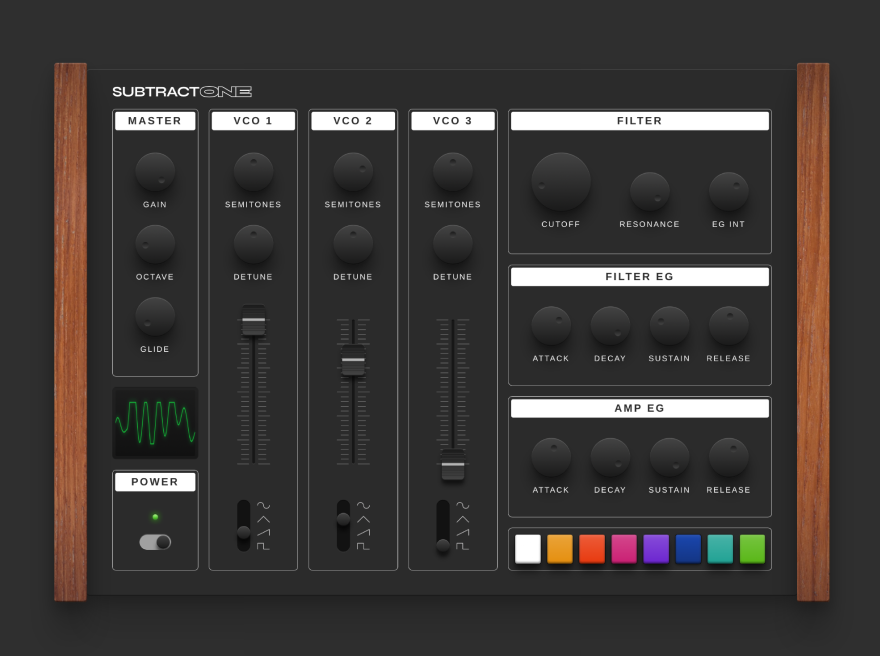Click the VCO 1 level fader handle
The width and height of the screenshot is (880, 656).
coord(254,320)
